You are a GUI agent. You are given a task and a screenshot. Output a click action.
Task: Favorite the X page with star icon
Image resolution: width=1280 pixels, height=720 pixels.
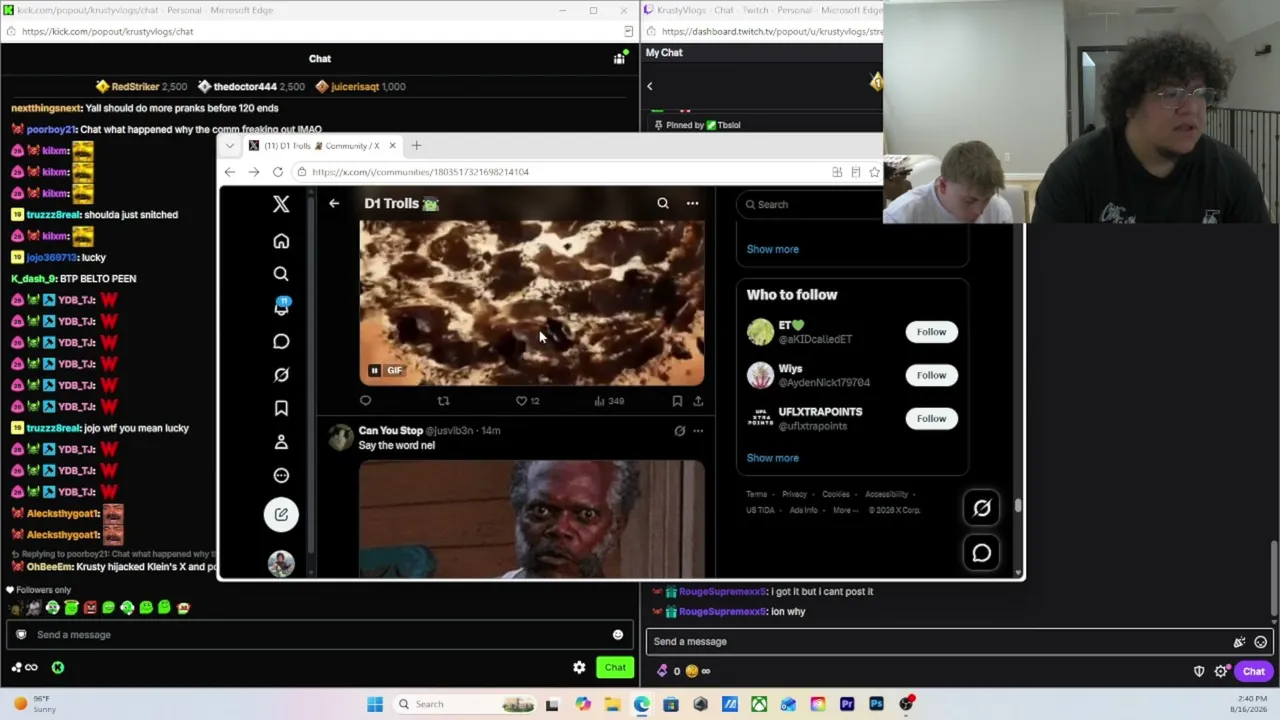(x=874, y=172)
